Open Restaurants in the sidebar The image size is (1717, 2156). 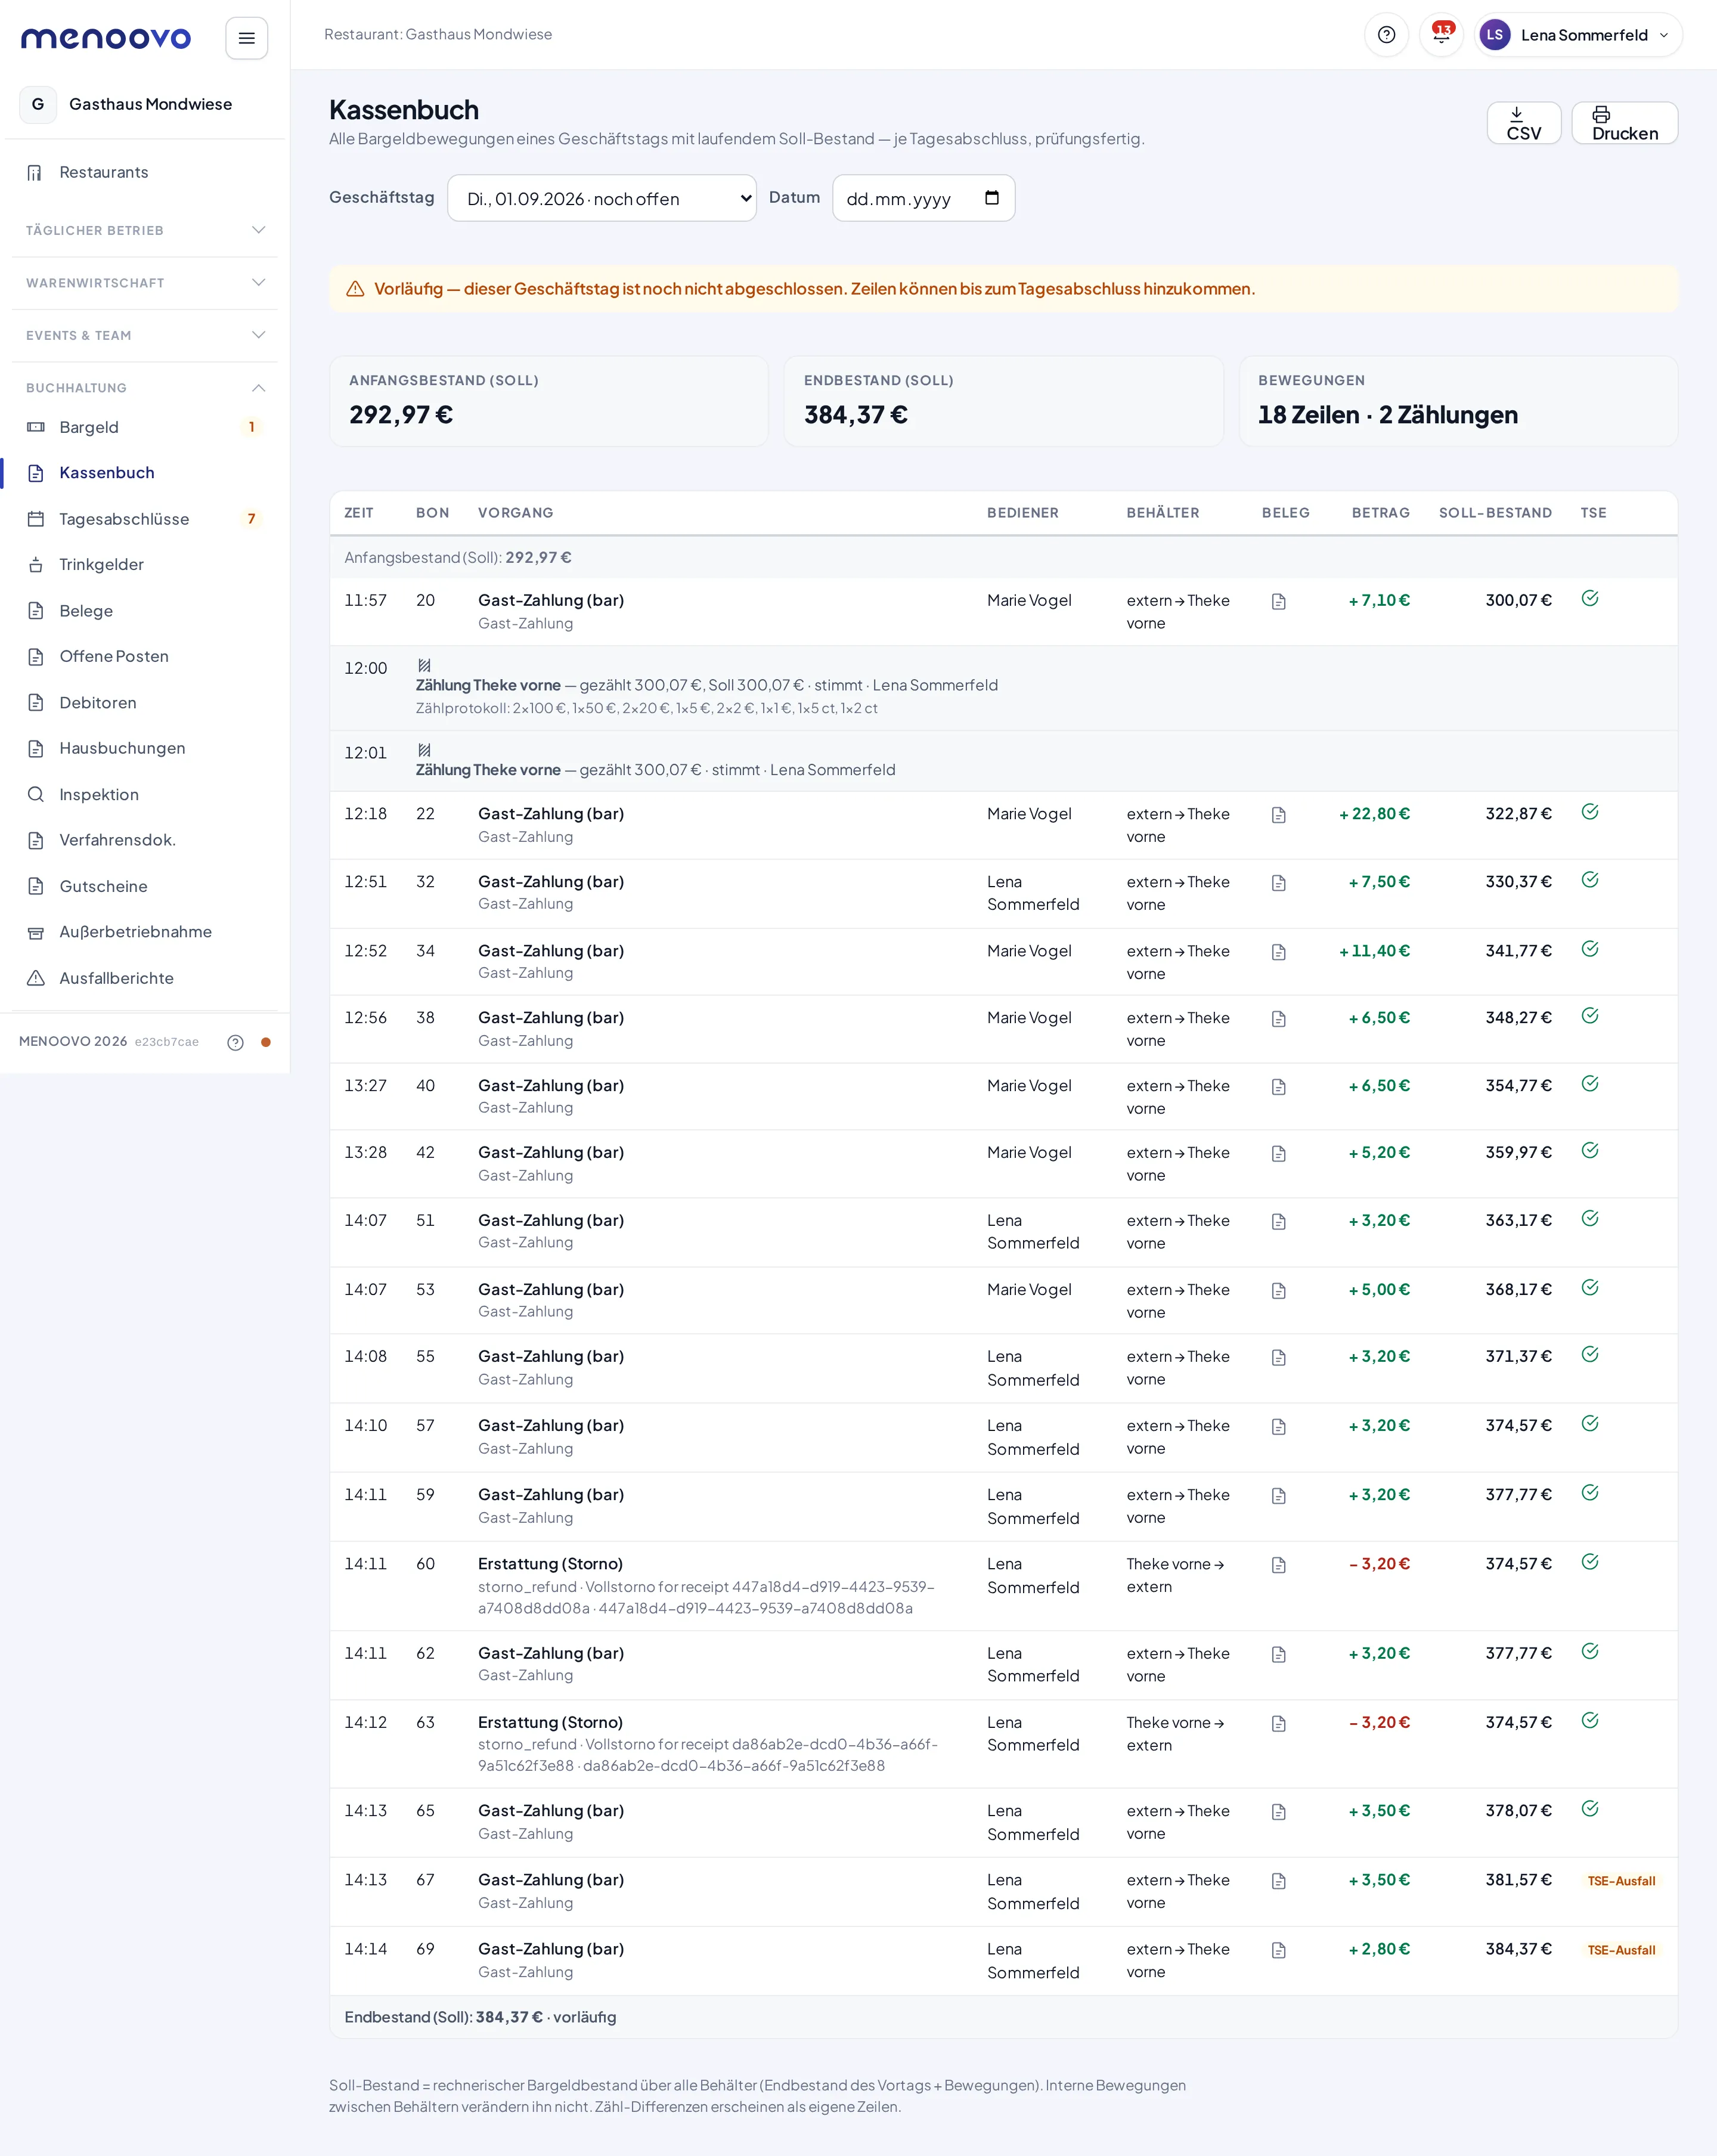[145, 173]
